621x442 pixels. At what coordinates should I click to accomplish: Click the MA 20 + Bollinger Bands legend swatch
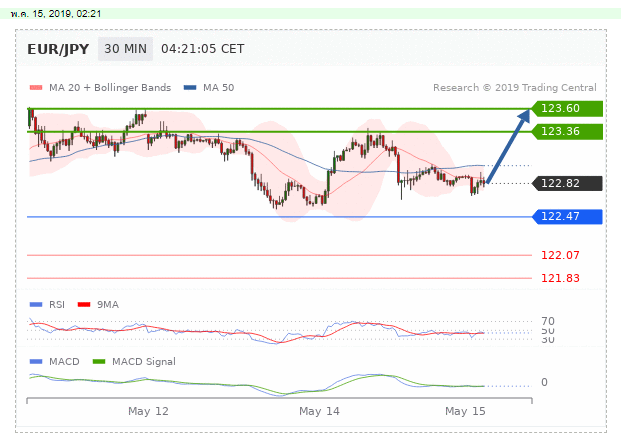click(x=36, y=88)
